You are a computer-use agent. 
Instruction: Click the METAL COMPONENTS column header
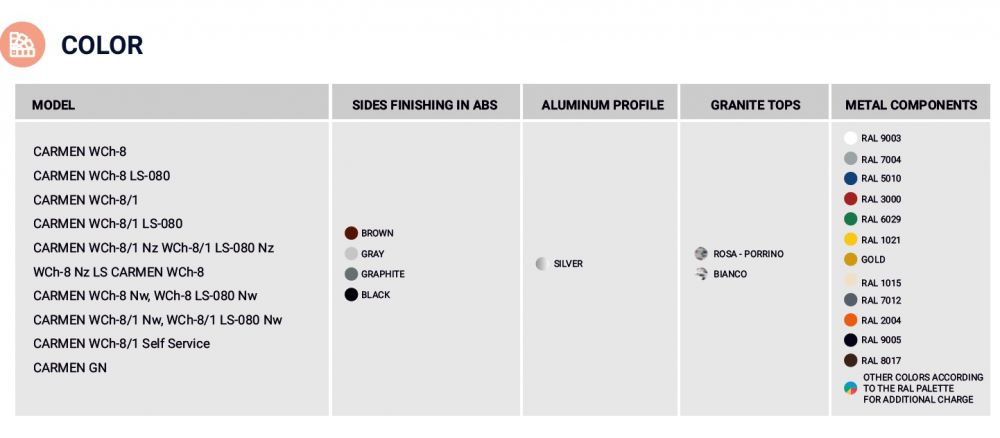pyautogui.click(x=911, y=105)
